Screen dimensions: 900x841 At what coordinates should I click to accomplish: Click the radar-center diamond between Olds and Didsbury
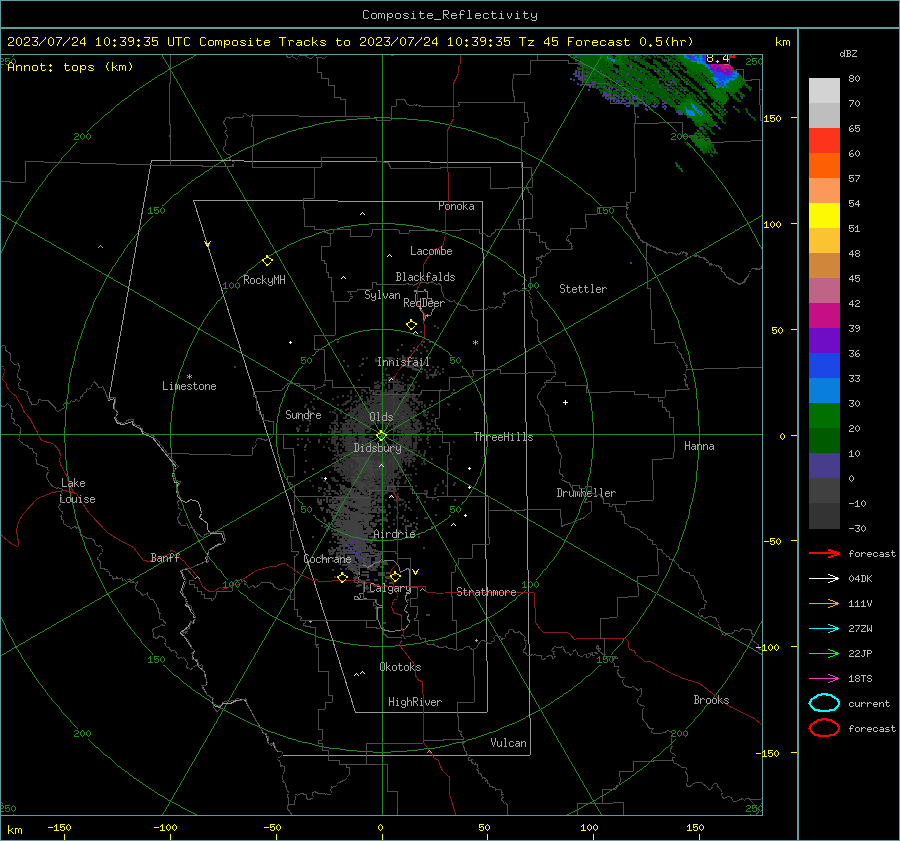[x=381, y=435]
